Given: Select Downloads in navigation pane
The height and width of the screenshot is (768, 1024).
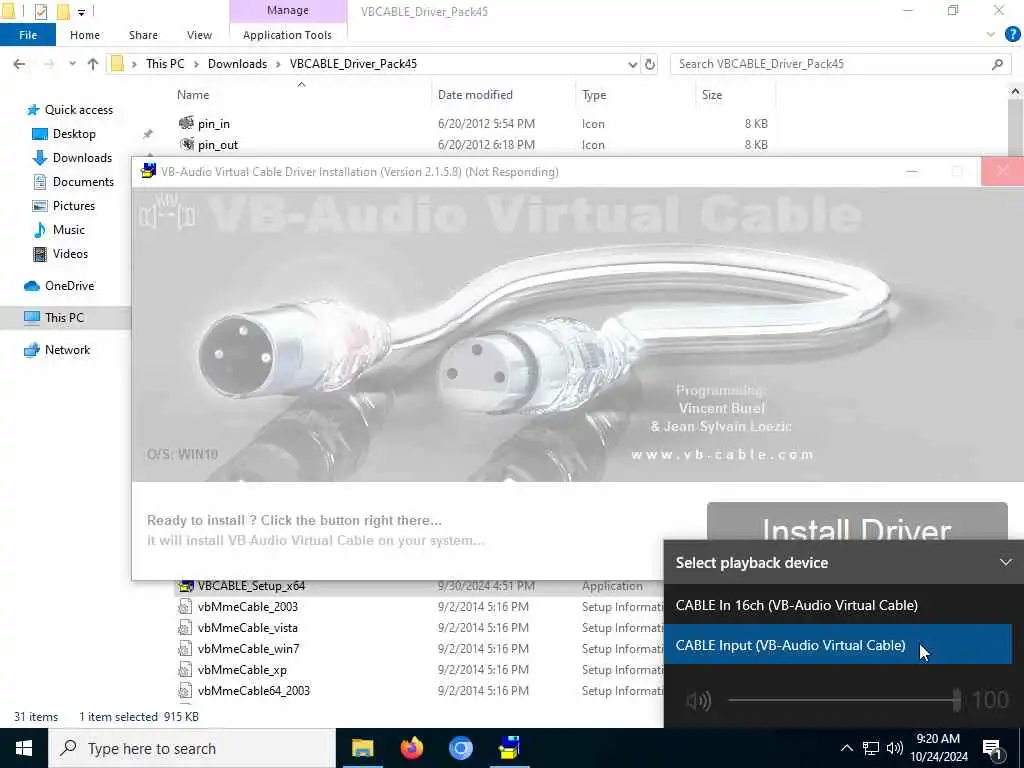Looking at the screenshot, I should 82,158.
